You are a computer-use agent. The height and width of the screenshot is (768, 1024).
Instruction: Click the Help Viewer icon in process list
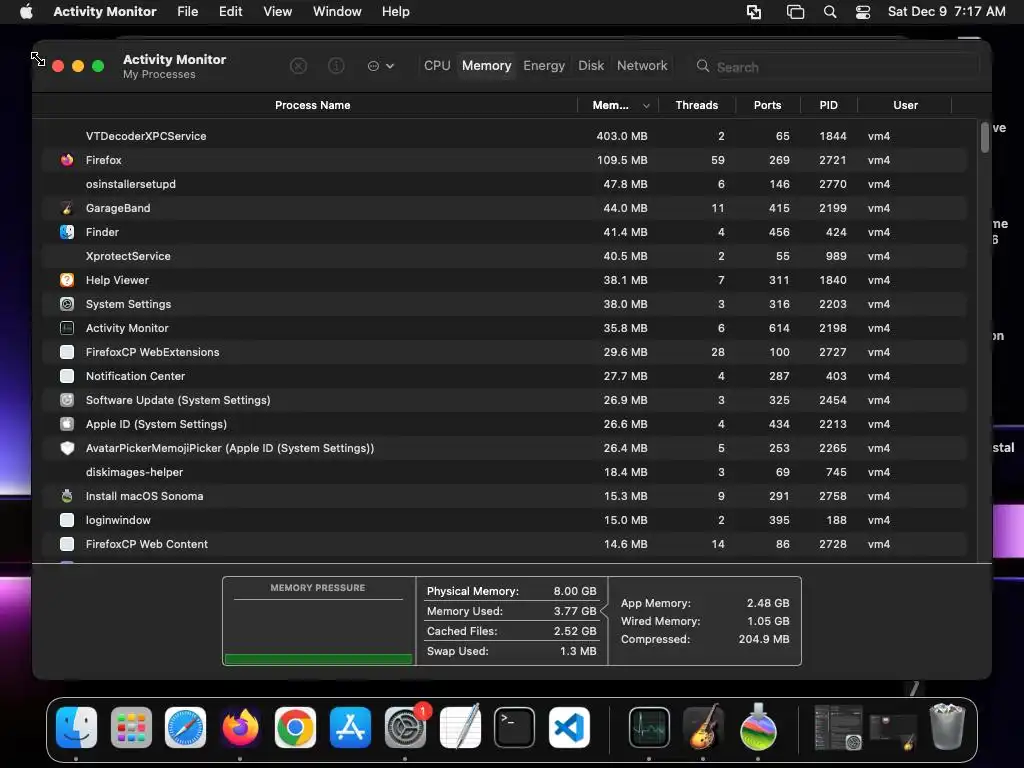pyautogui.click(x=67, y=280)
